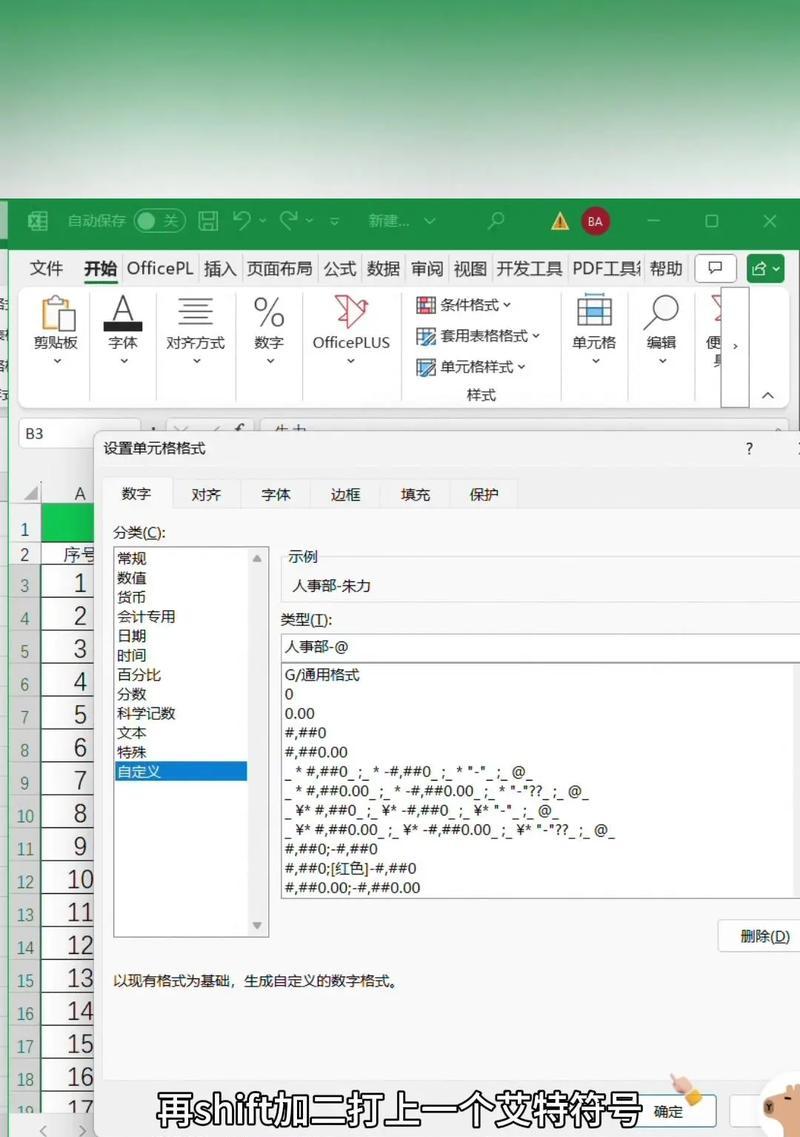Click the Redo arrow icon
This screenshot has width=800, height=1137.
click(x=289, y=220)
